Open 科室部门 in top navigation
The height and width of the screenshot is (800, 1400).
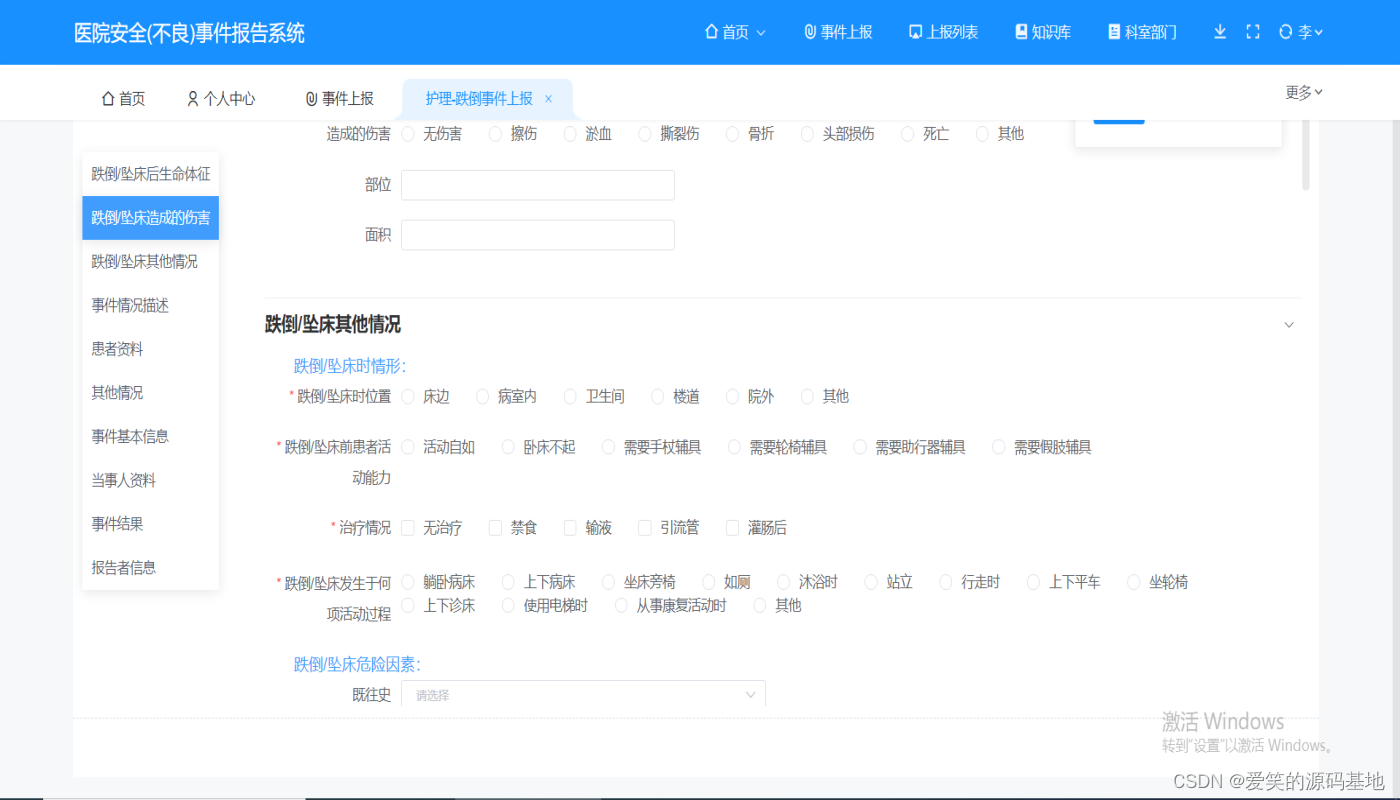pos(1142,32)
